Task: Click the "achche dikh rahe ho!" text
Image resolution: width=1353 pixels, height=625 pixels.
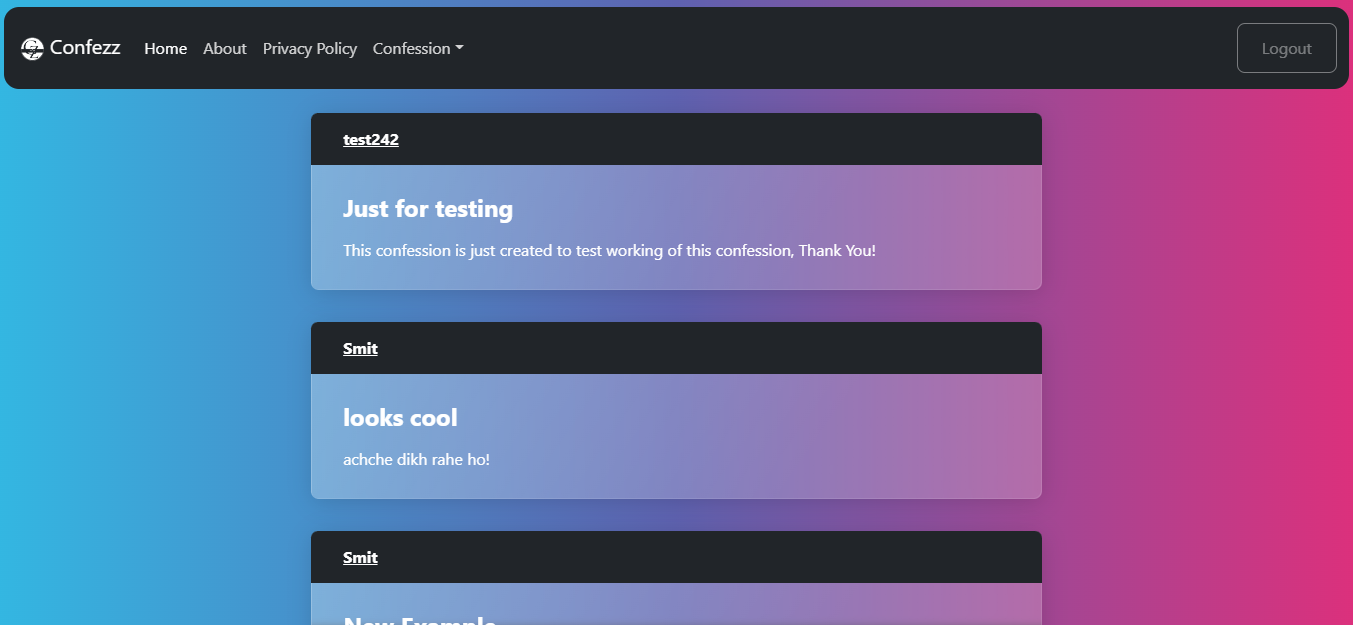Action: (x=416, y=460)
